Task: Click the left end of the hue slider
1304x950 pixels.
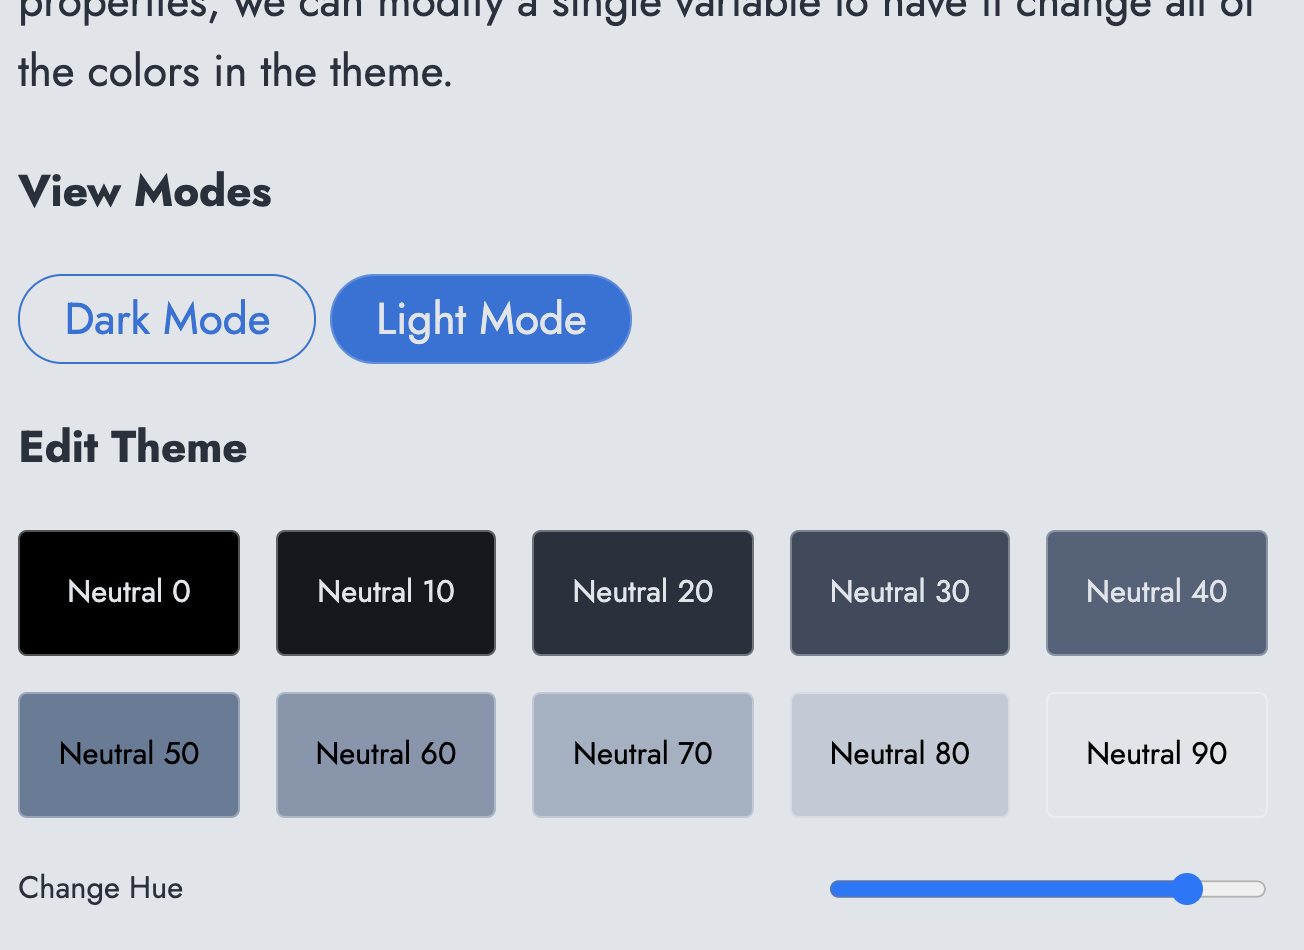Action: [x=835, y=888]
